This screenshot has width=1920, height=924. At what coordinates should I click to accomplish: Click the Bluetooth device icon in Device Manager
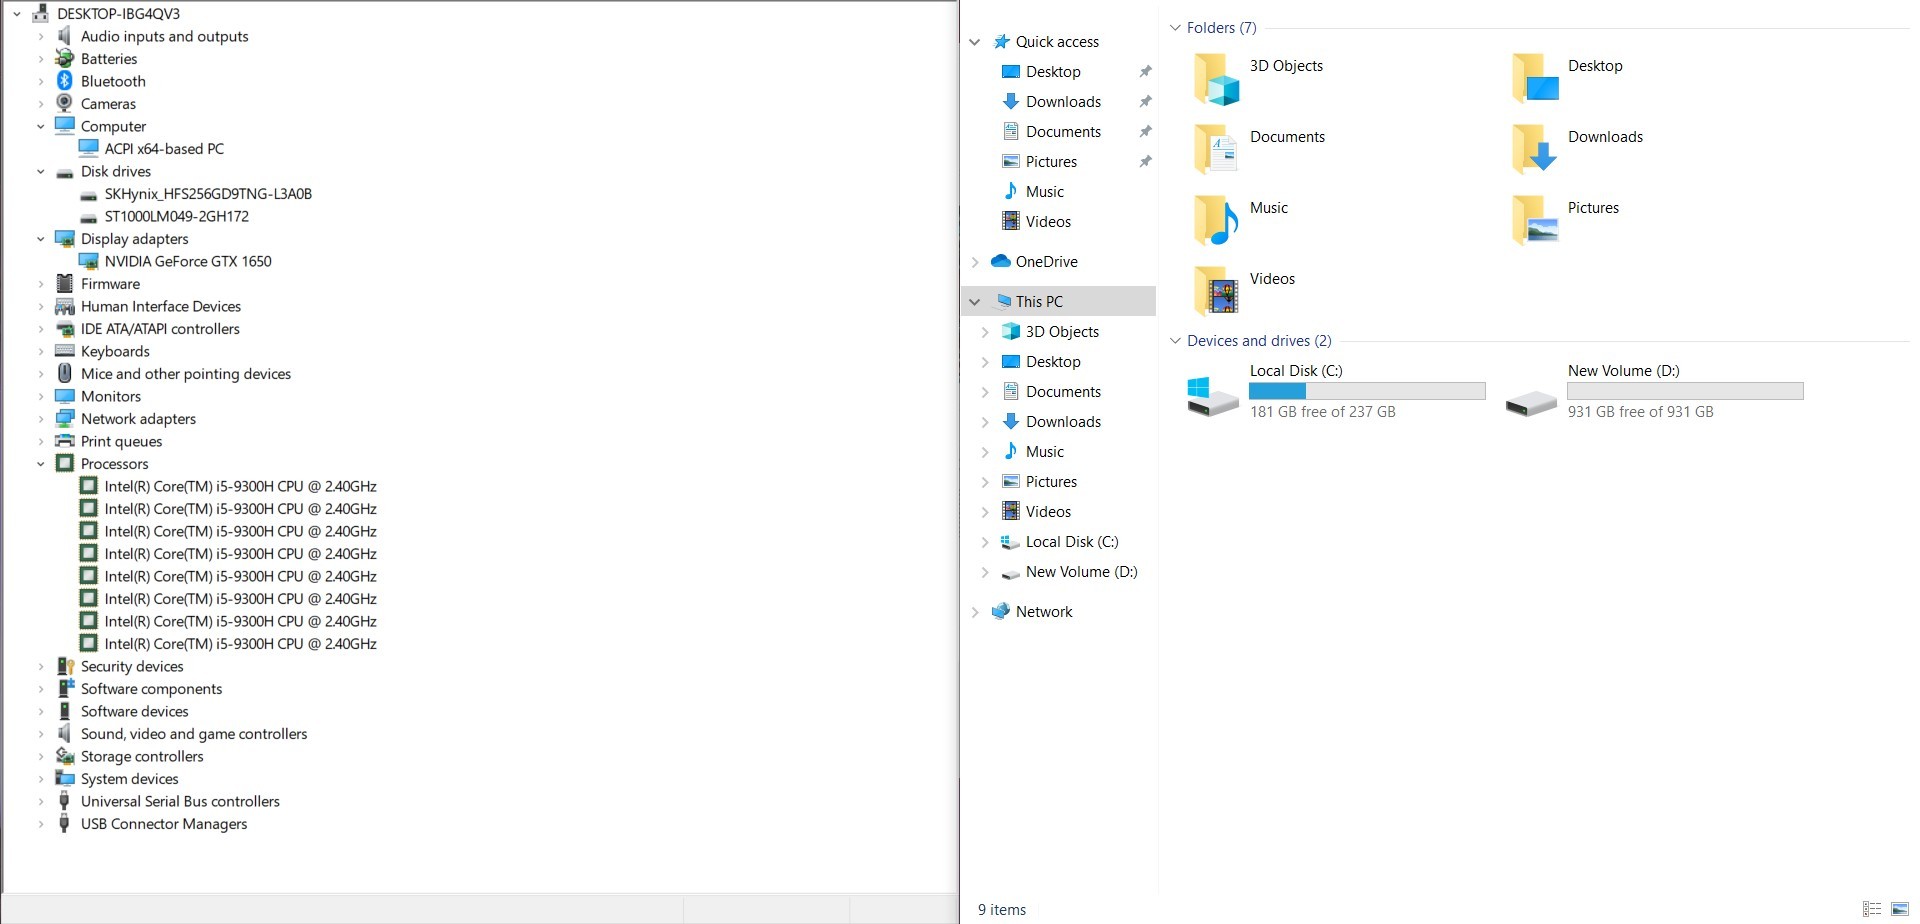click(x=66, y=81)
